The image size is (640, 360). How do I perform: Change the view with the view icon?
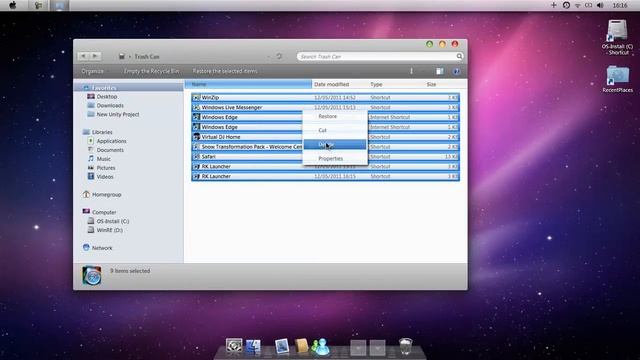tap(411, 71)
